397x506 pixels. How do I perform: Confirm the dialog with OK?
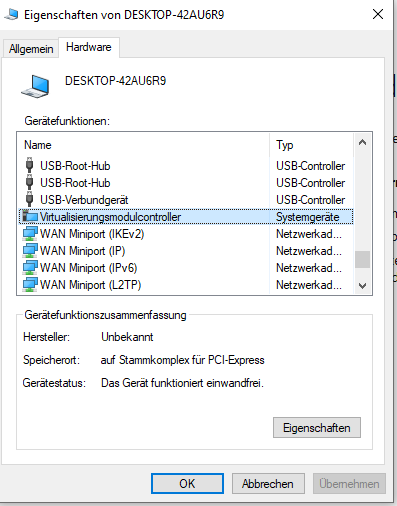(187, 484)
